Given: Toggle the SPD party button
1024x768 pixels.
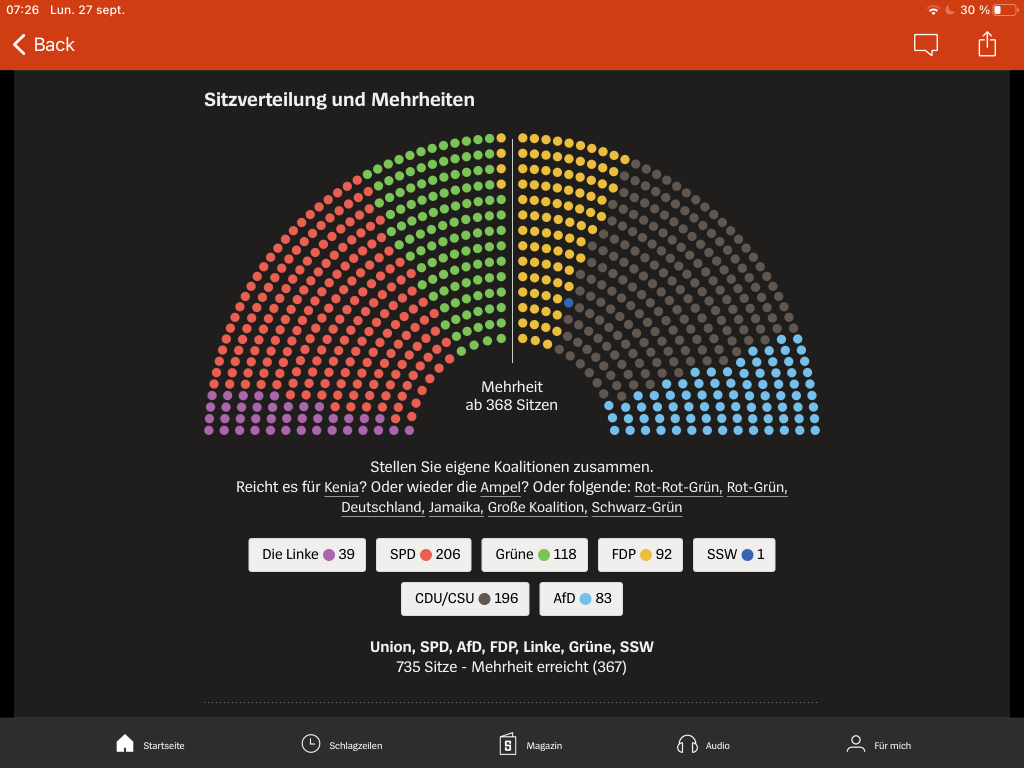Looking at the screenshot, I should [x=424, y=555].
